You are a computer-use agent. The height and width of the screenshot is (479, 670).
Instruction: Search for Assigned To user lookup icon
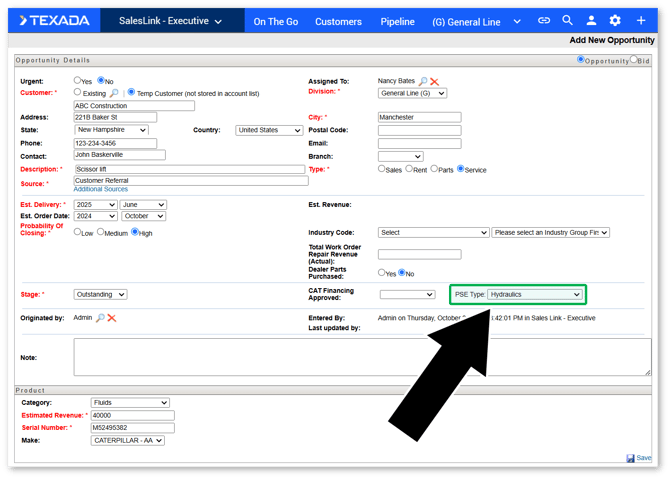(x=423, y=81)
